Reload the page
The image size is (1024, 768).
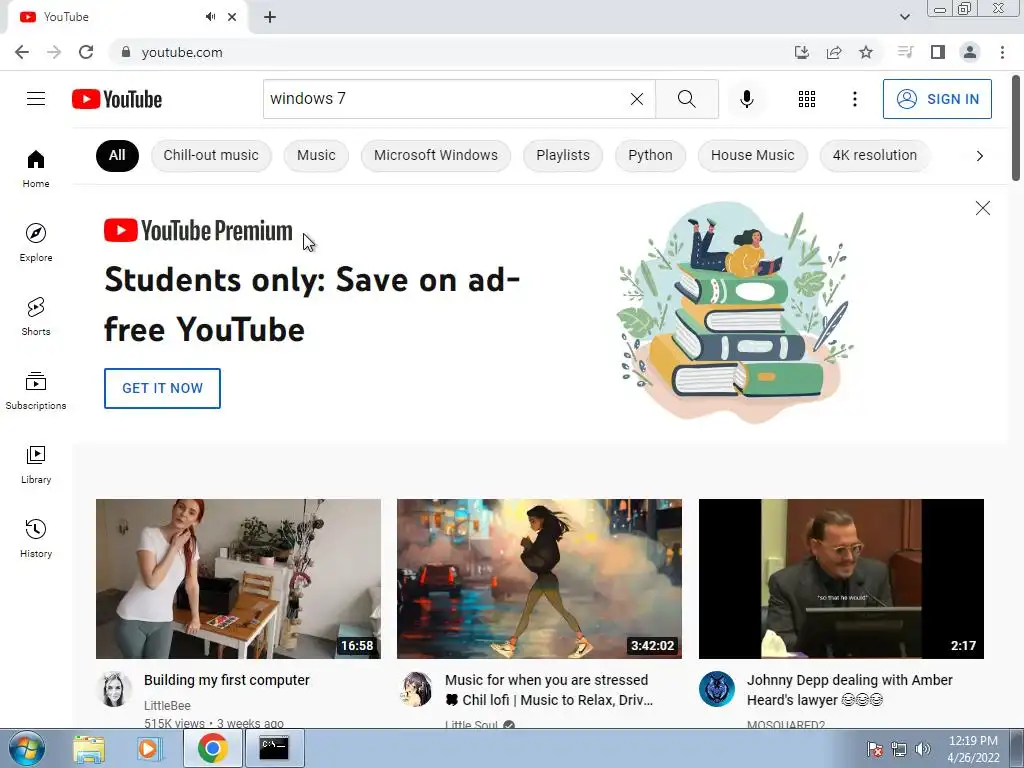click(x=86, y=52)
